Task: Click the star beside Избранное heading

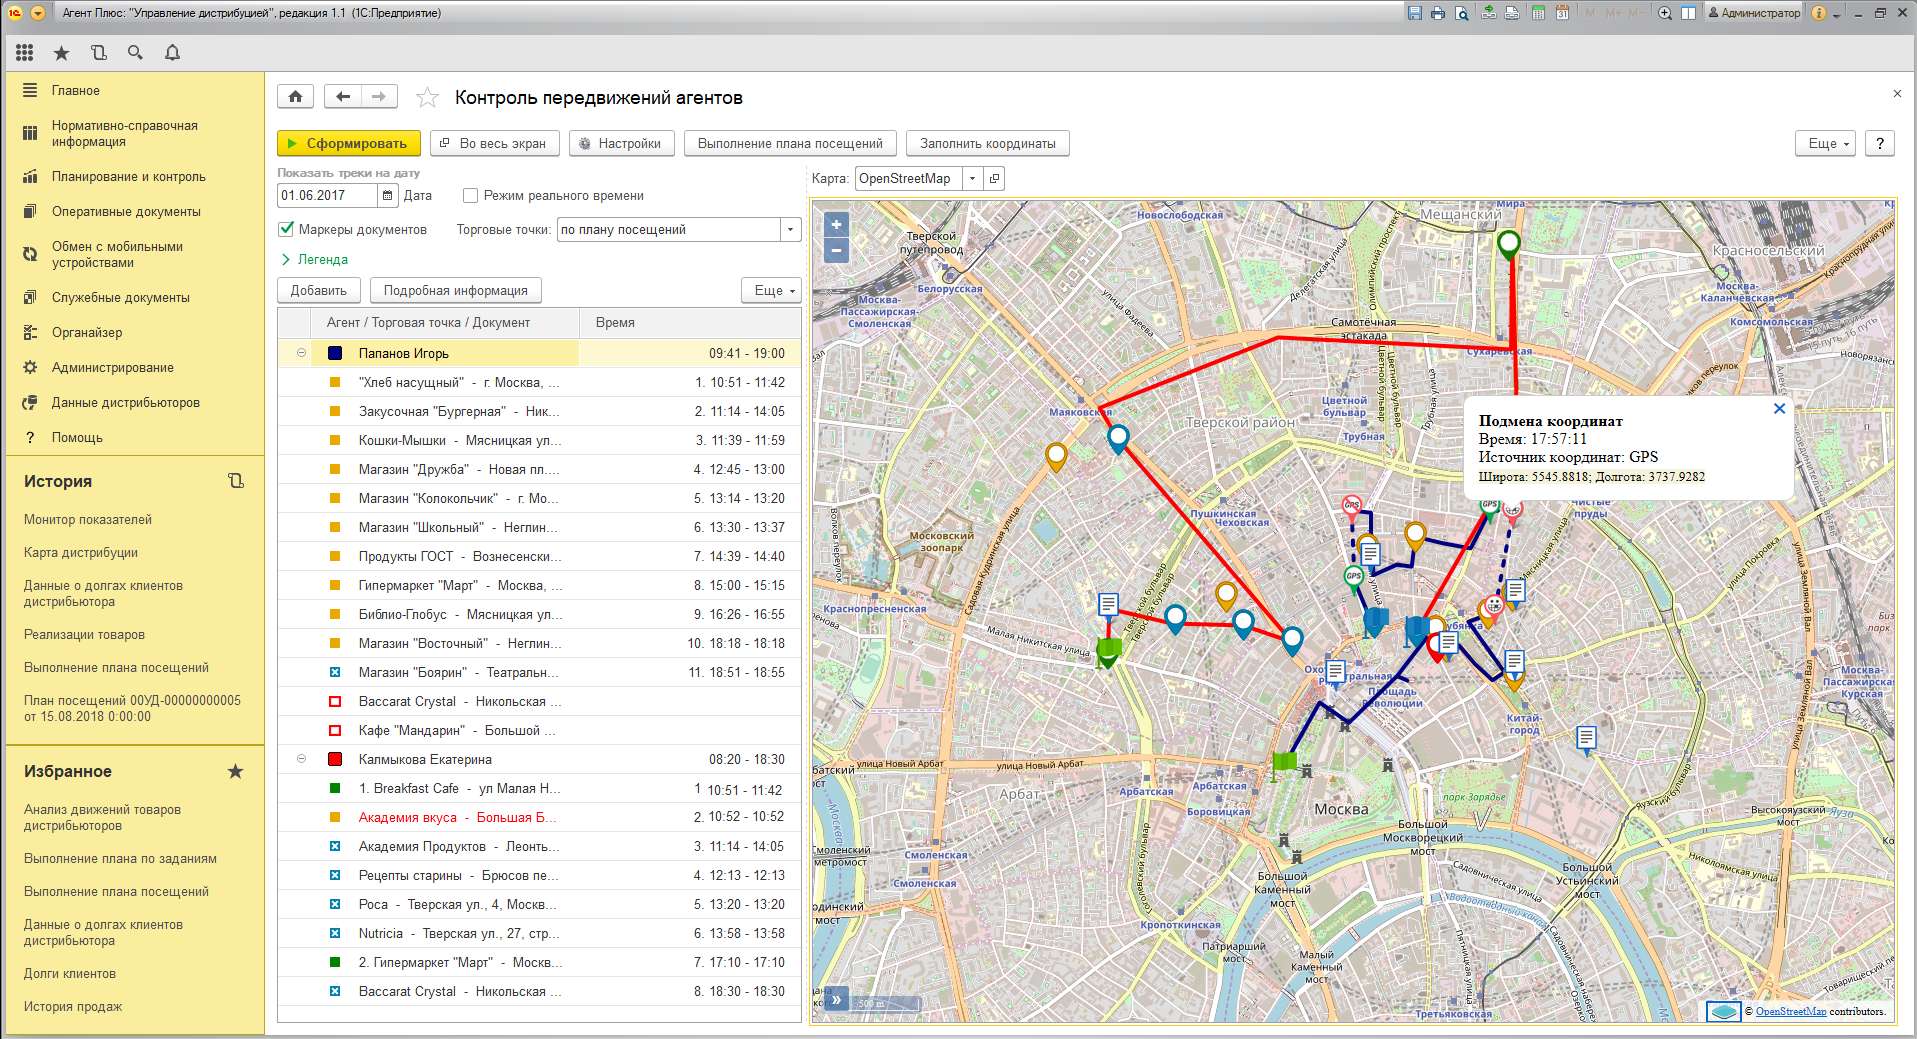Action: pyautogui.click(x=235, y=771)
